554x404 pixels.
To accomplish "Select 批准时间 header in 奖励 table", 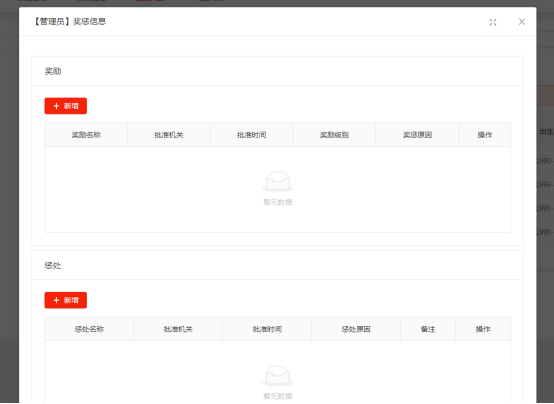I will pos(252,135).
